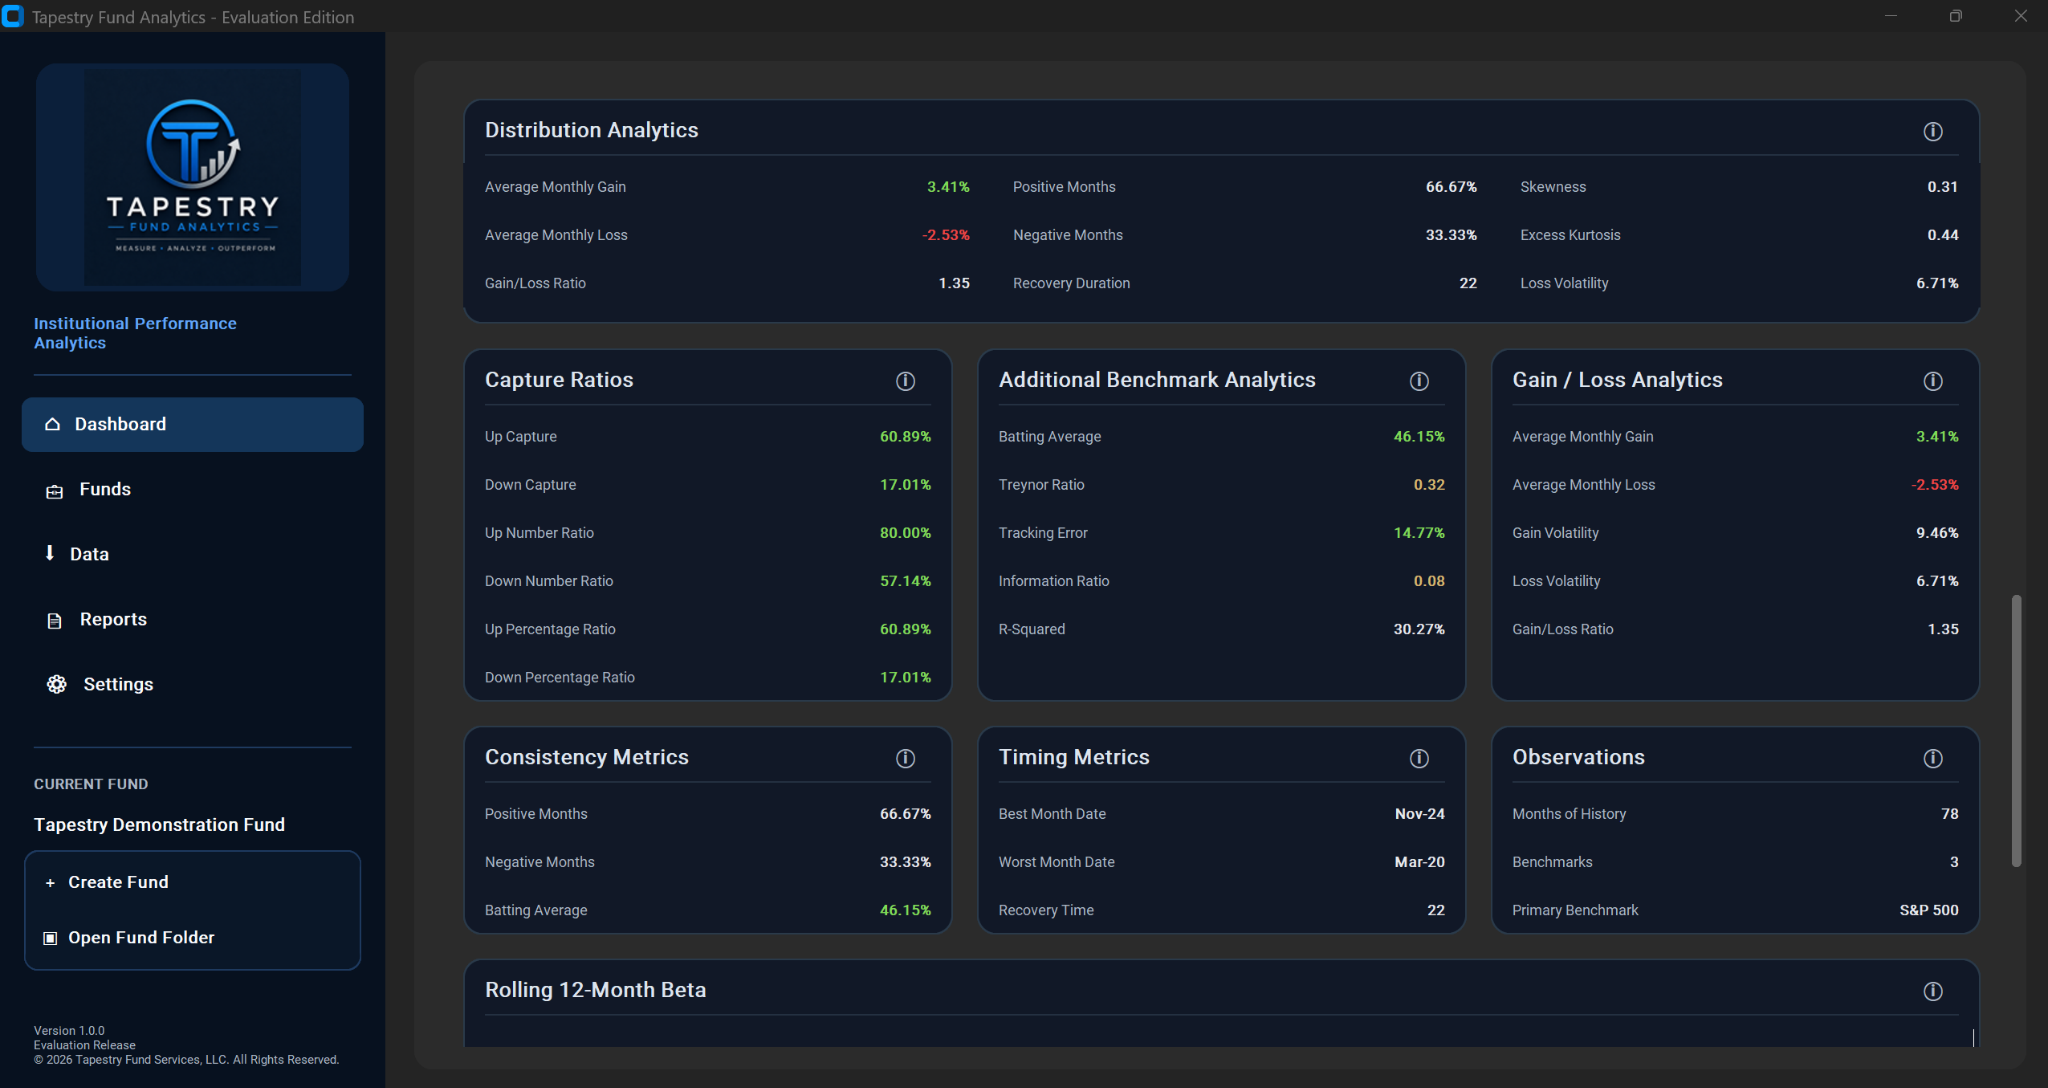The width and height of the screenshot is (2048, 1088).
Task: Click the Primary Benchmark value S&P 500
Action: [x=1929, y=910]
